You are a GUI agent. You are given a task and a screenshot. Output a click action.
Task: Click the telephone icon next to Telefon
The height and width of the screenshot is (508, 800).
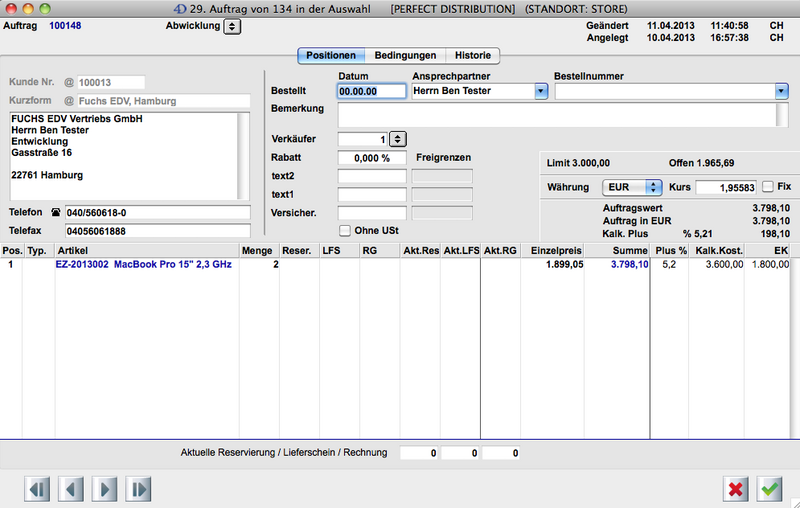[x=55, y=212]
